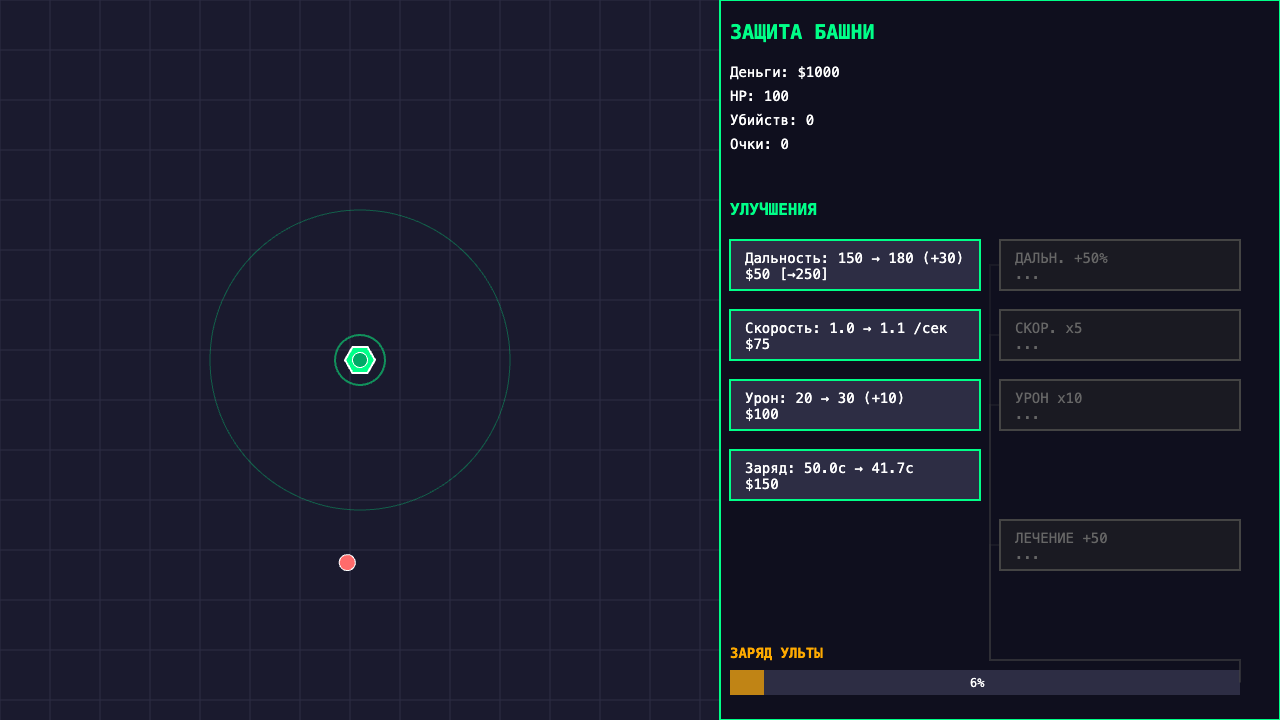Click the УЛУЧШЕНИЯ section header
The image size is (1280, 720).
[x=773, y=209]
